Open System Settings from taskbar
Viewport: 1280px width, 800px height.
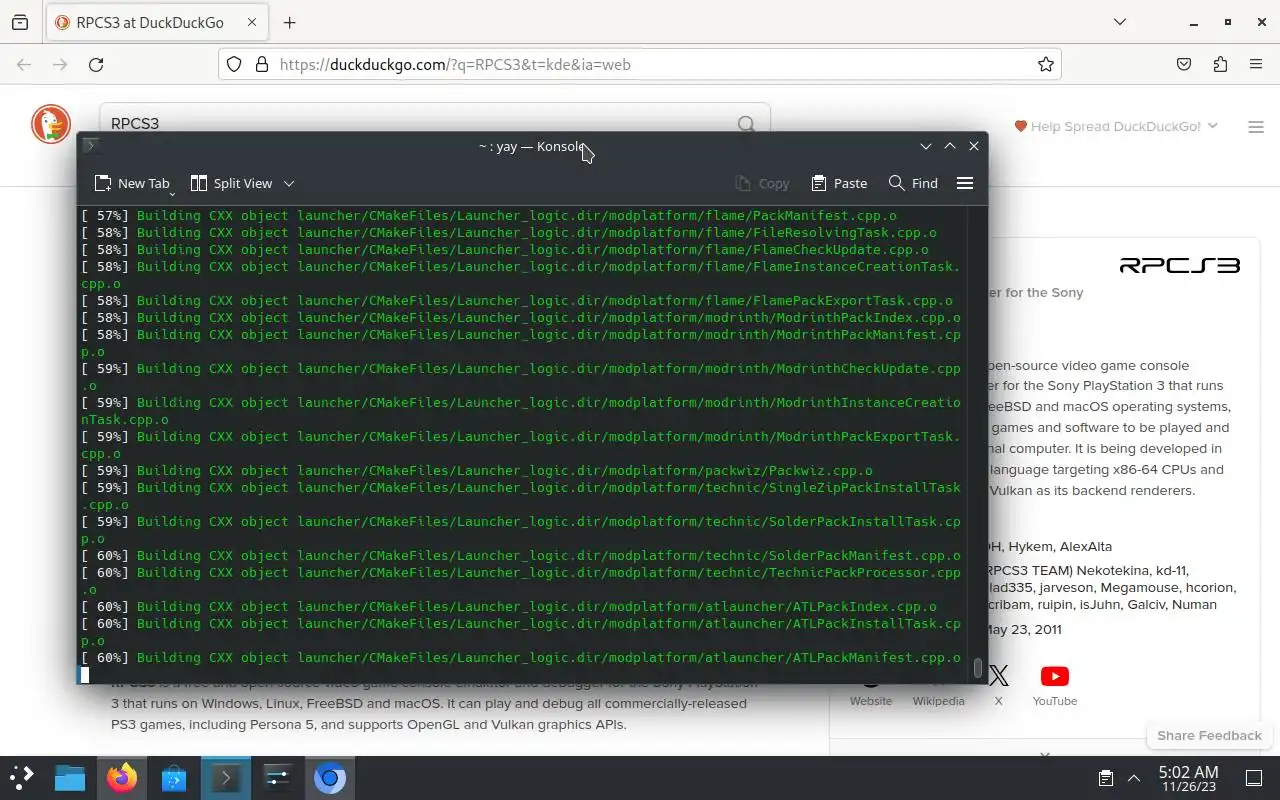tap(278, 777)
